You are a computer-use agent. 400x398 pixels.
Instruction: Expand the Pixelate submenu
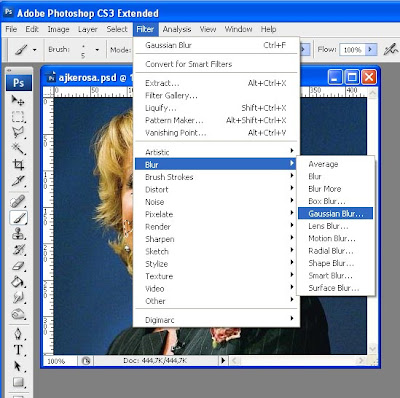coord(216,214)
